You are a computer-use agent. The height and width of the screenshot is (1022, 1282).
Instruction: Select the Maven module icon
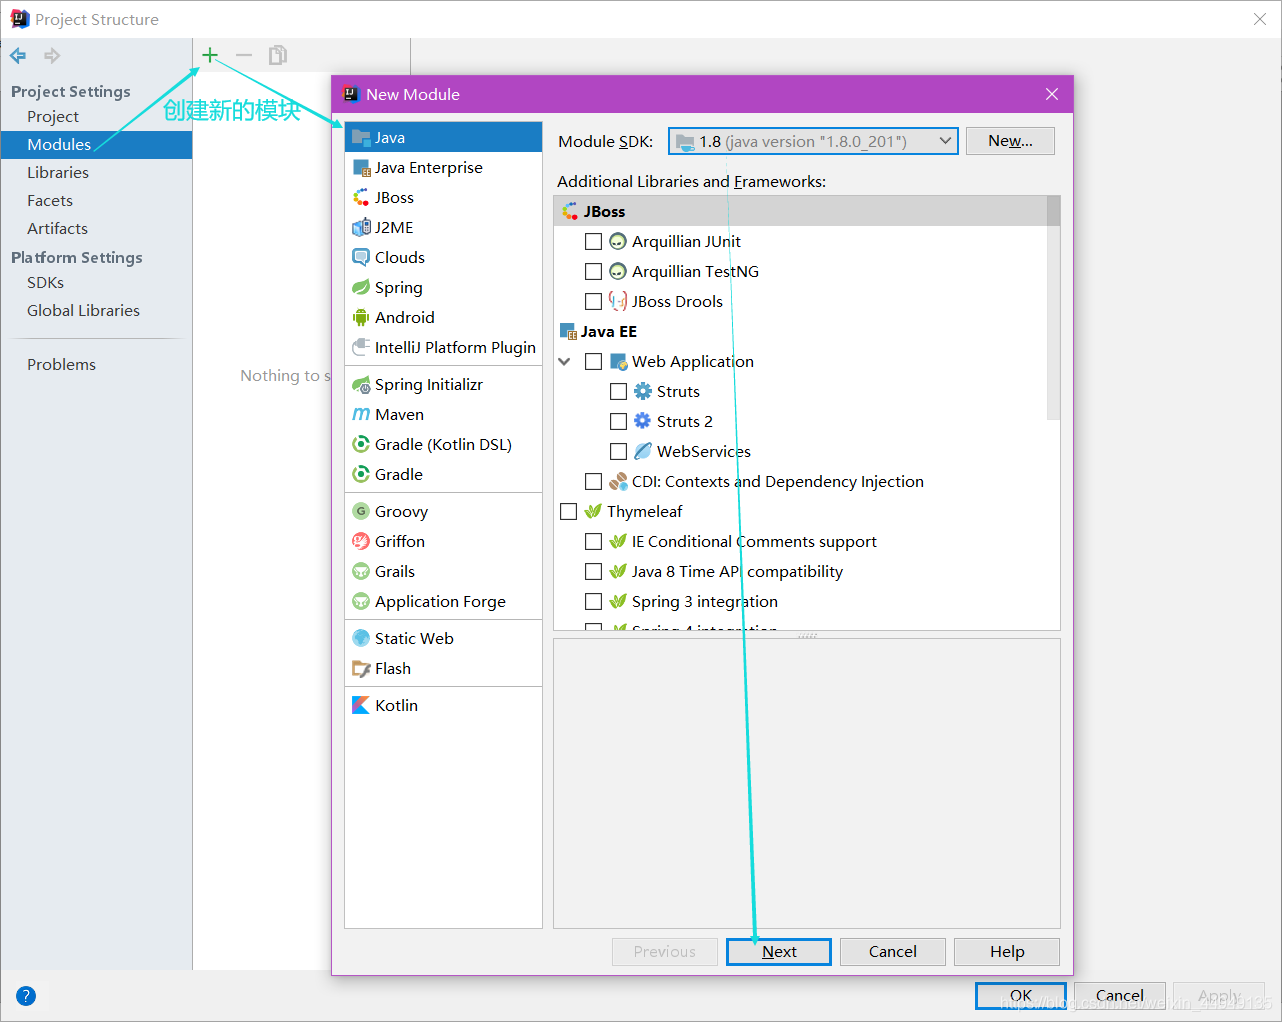coord(361,414)
